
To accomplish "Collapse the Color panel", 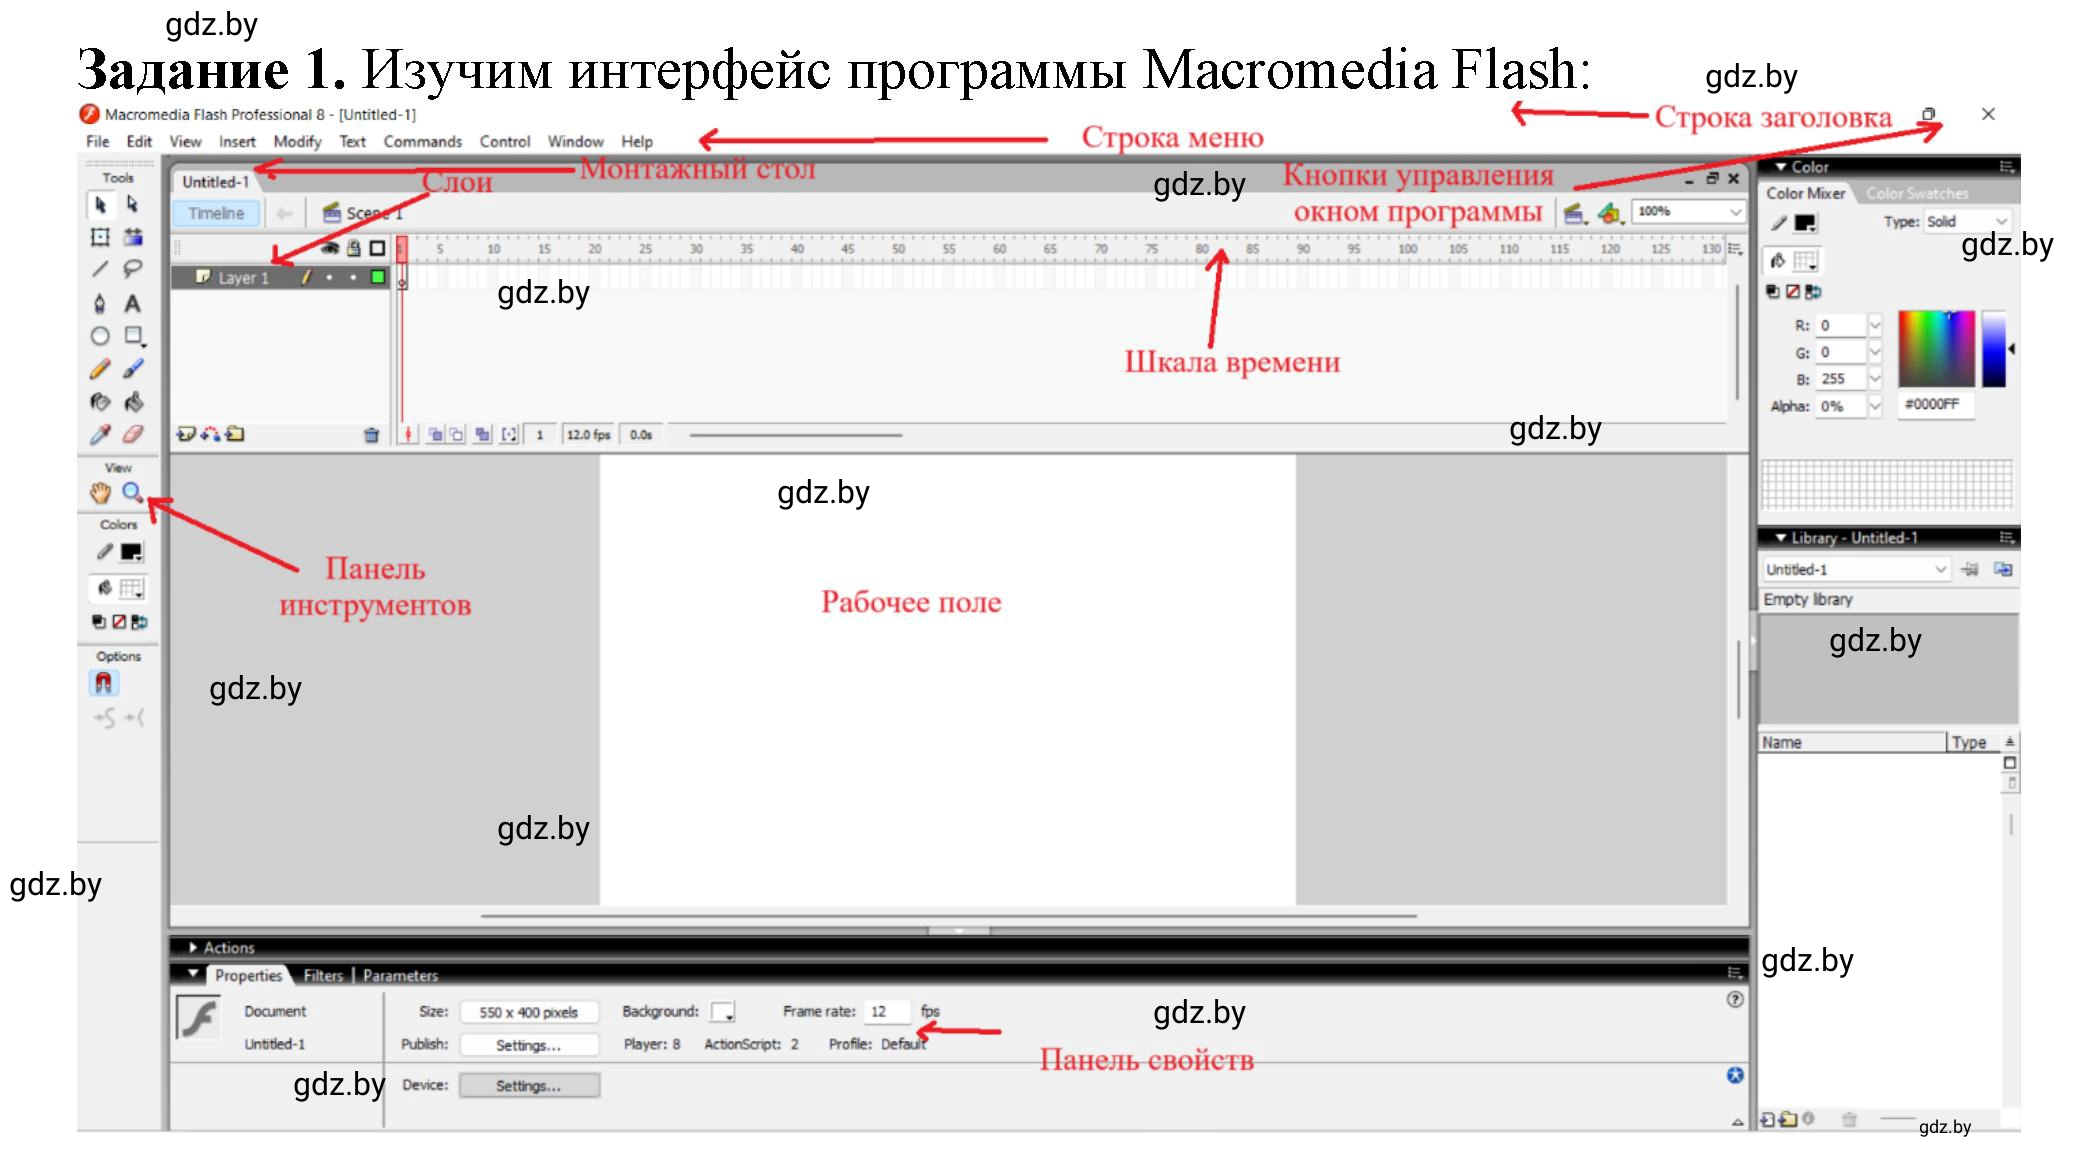I will 1780,167.
